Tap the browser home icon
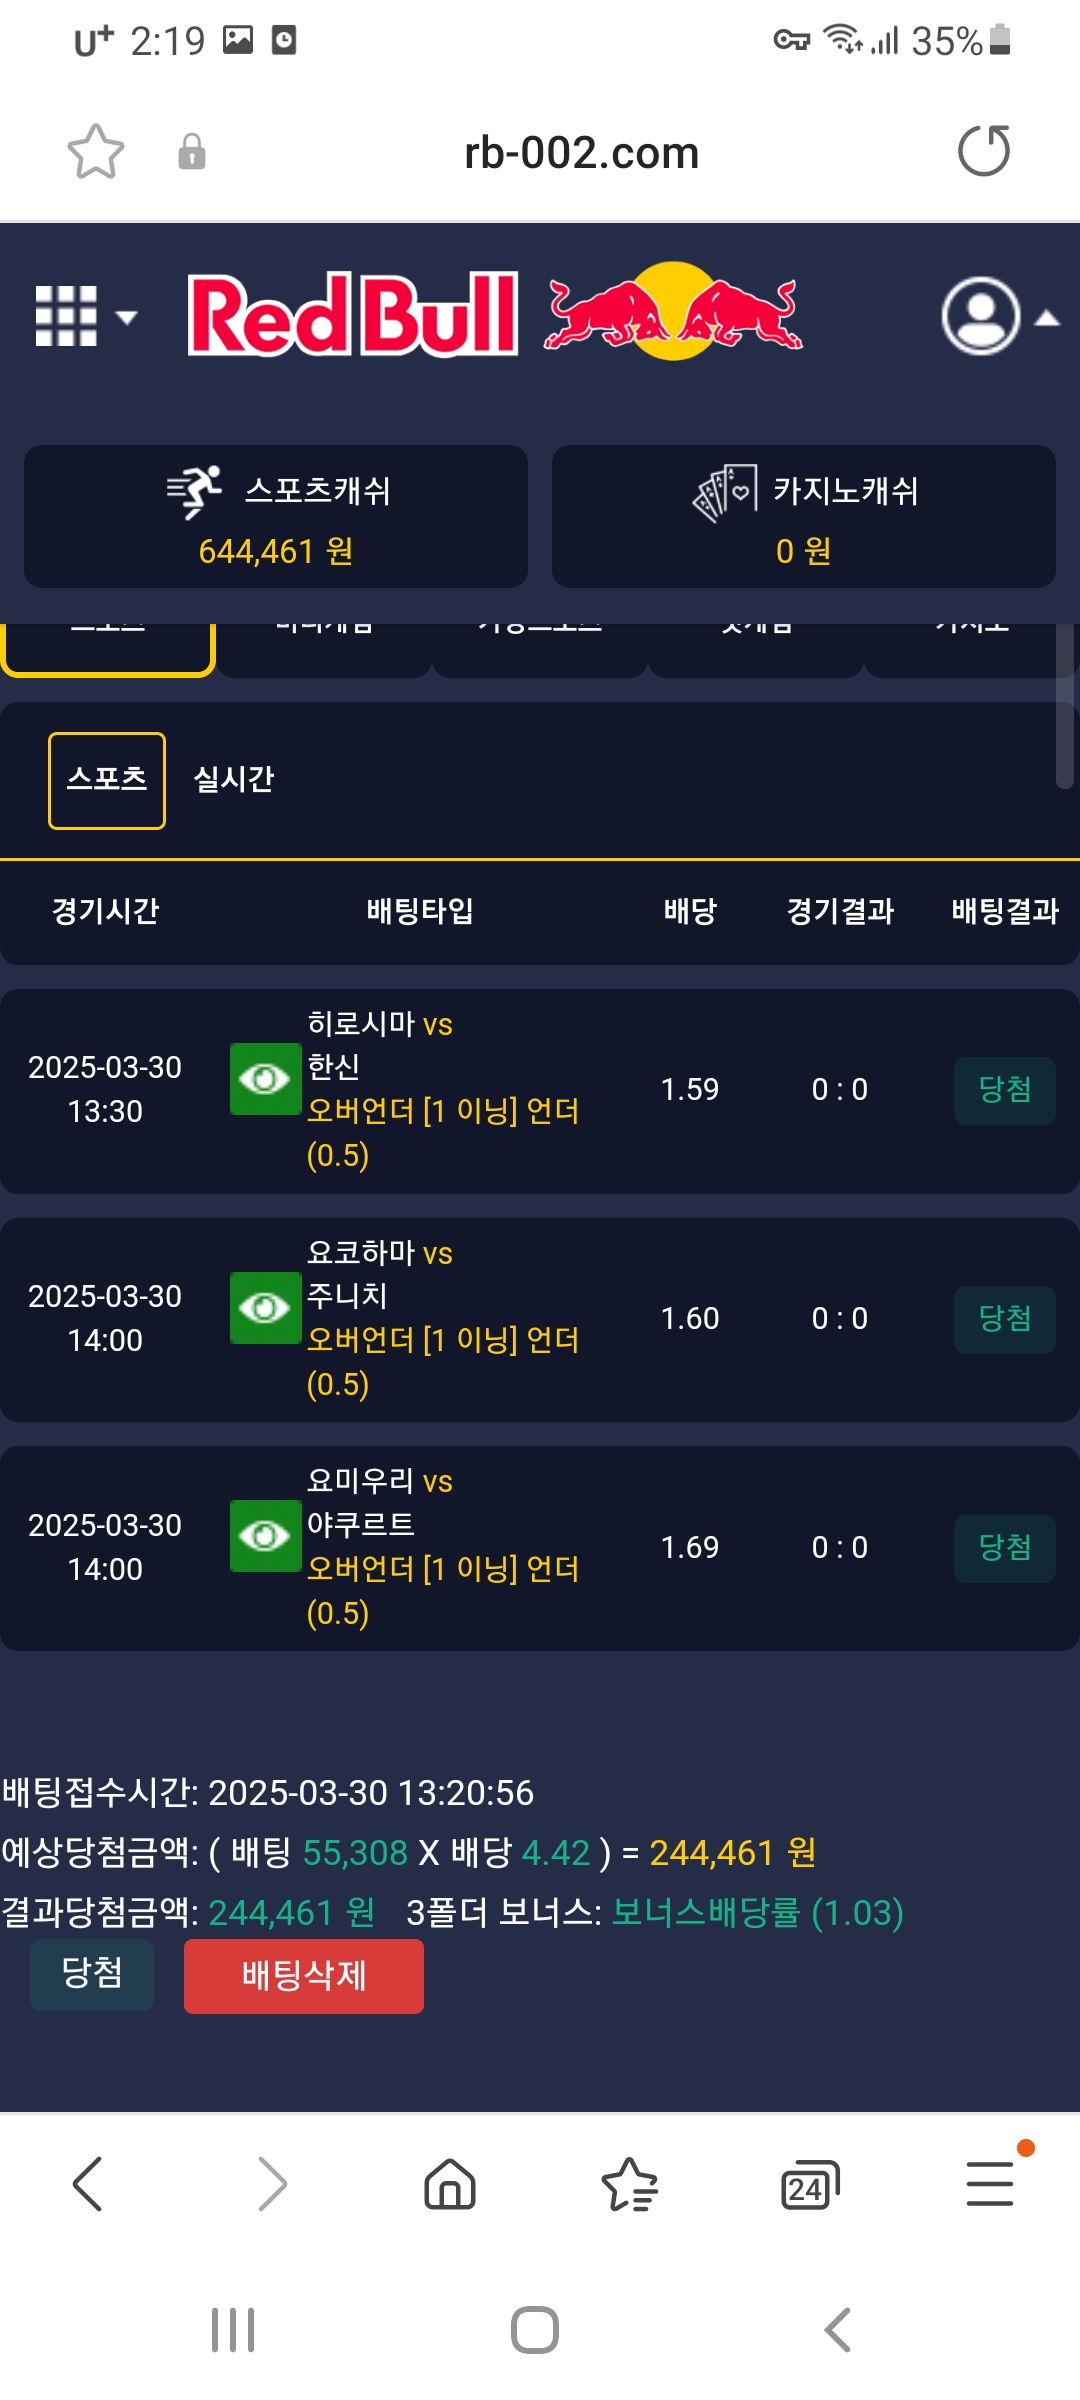 pos(450,2183)
